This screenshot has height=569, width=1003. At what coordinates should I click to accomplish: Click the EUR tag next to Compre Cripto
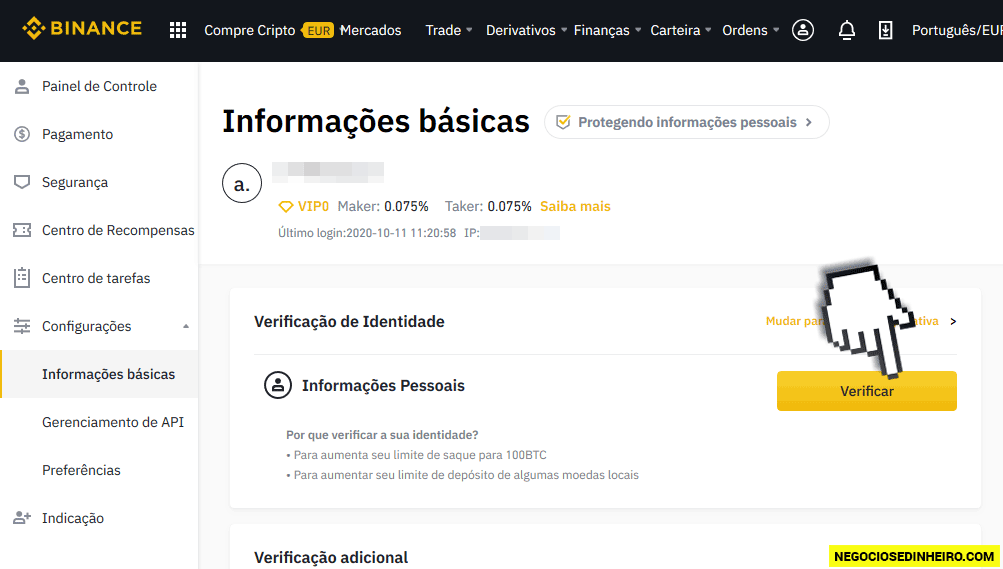click(318, 30)
